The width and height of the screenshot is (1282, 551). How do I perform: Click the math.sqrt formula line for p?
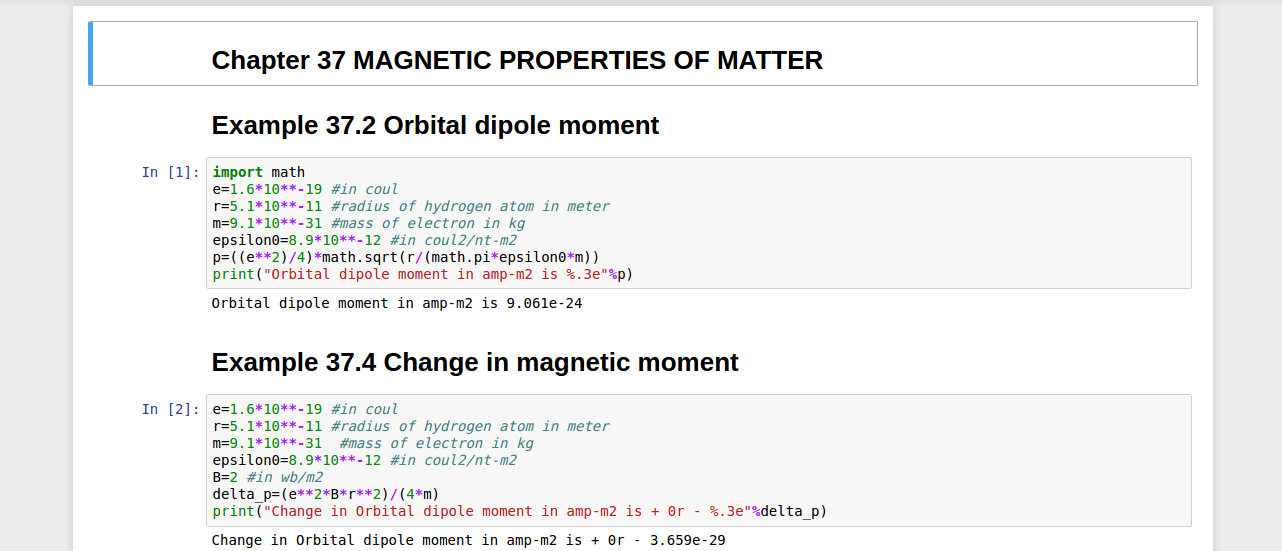coord(405,257)
